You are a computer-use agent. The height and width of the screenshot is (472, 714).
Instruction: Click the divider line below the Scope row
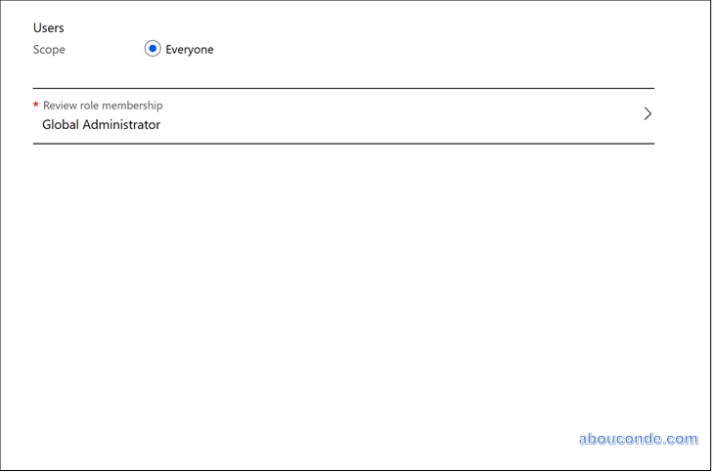point(343,88)
